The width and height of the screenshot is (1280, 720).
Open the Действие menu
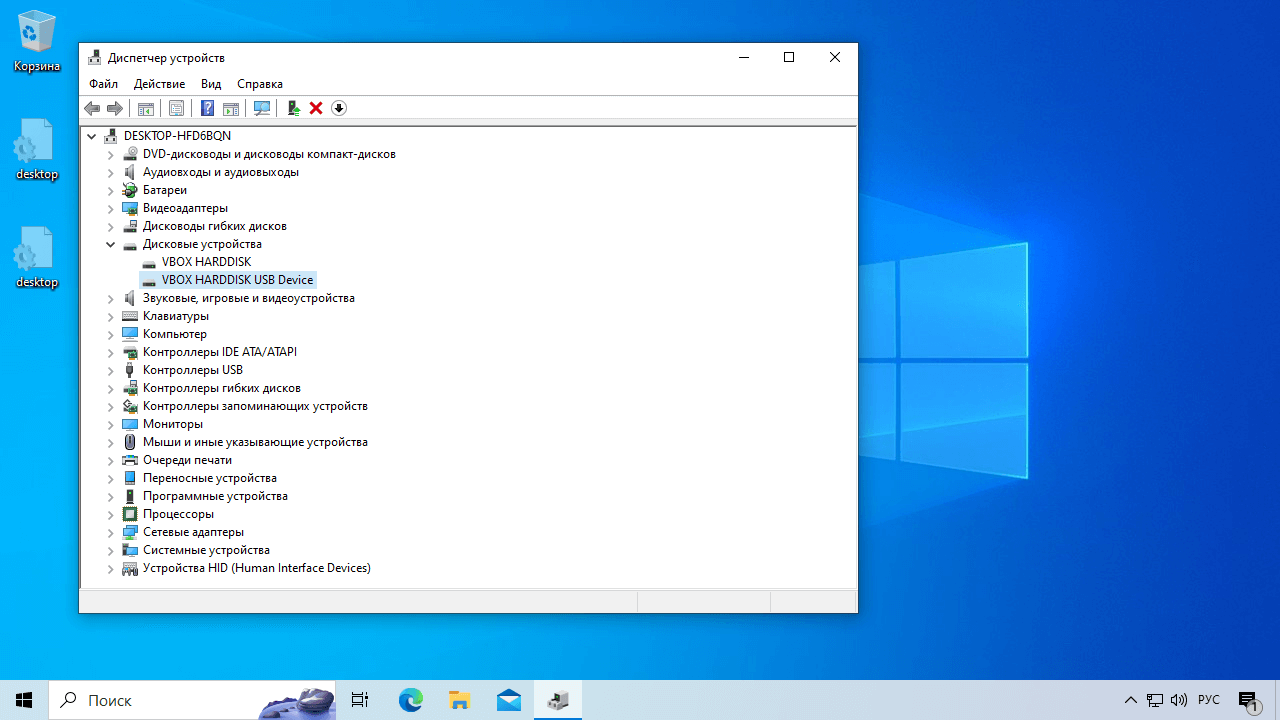pyautogui.click(x=159, y=84)
